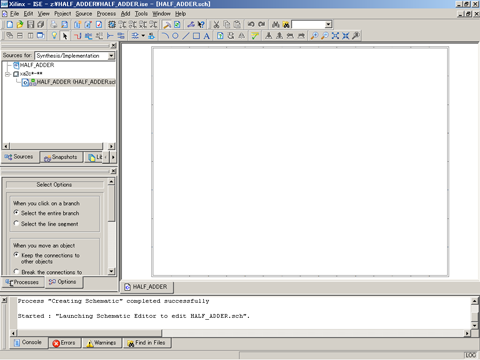
Task: Click the Undo arrow icon
Action: tap(251, 24)
